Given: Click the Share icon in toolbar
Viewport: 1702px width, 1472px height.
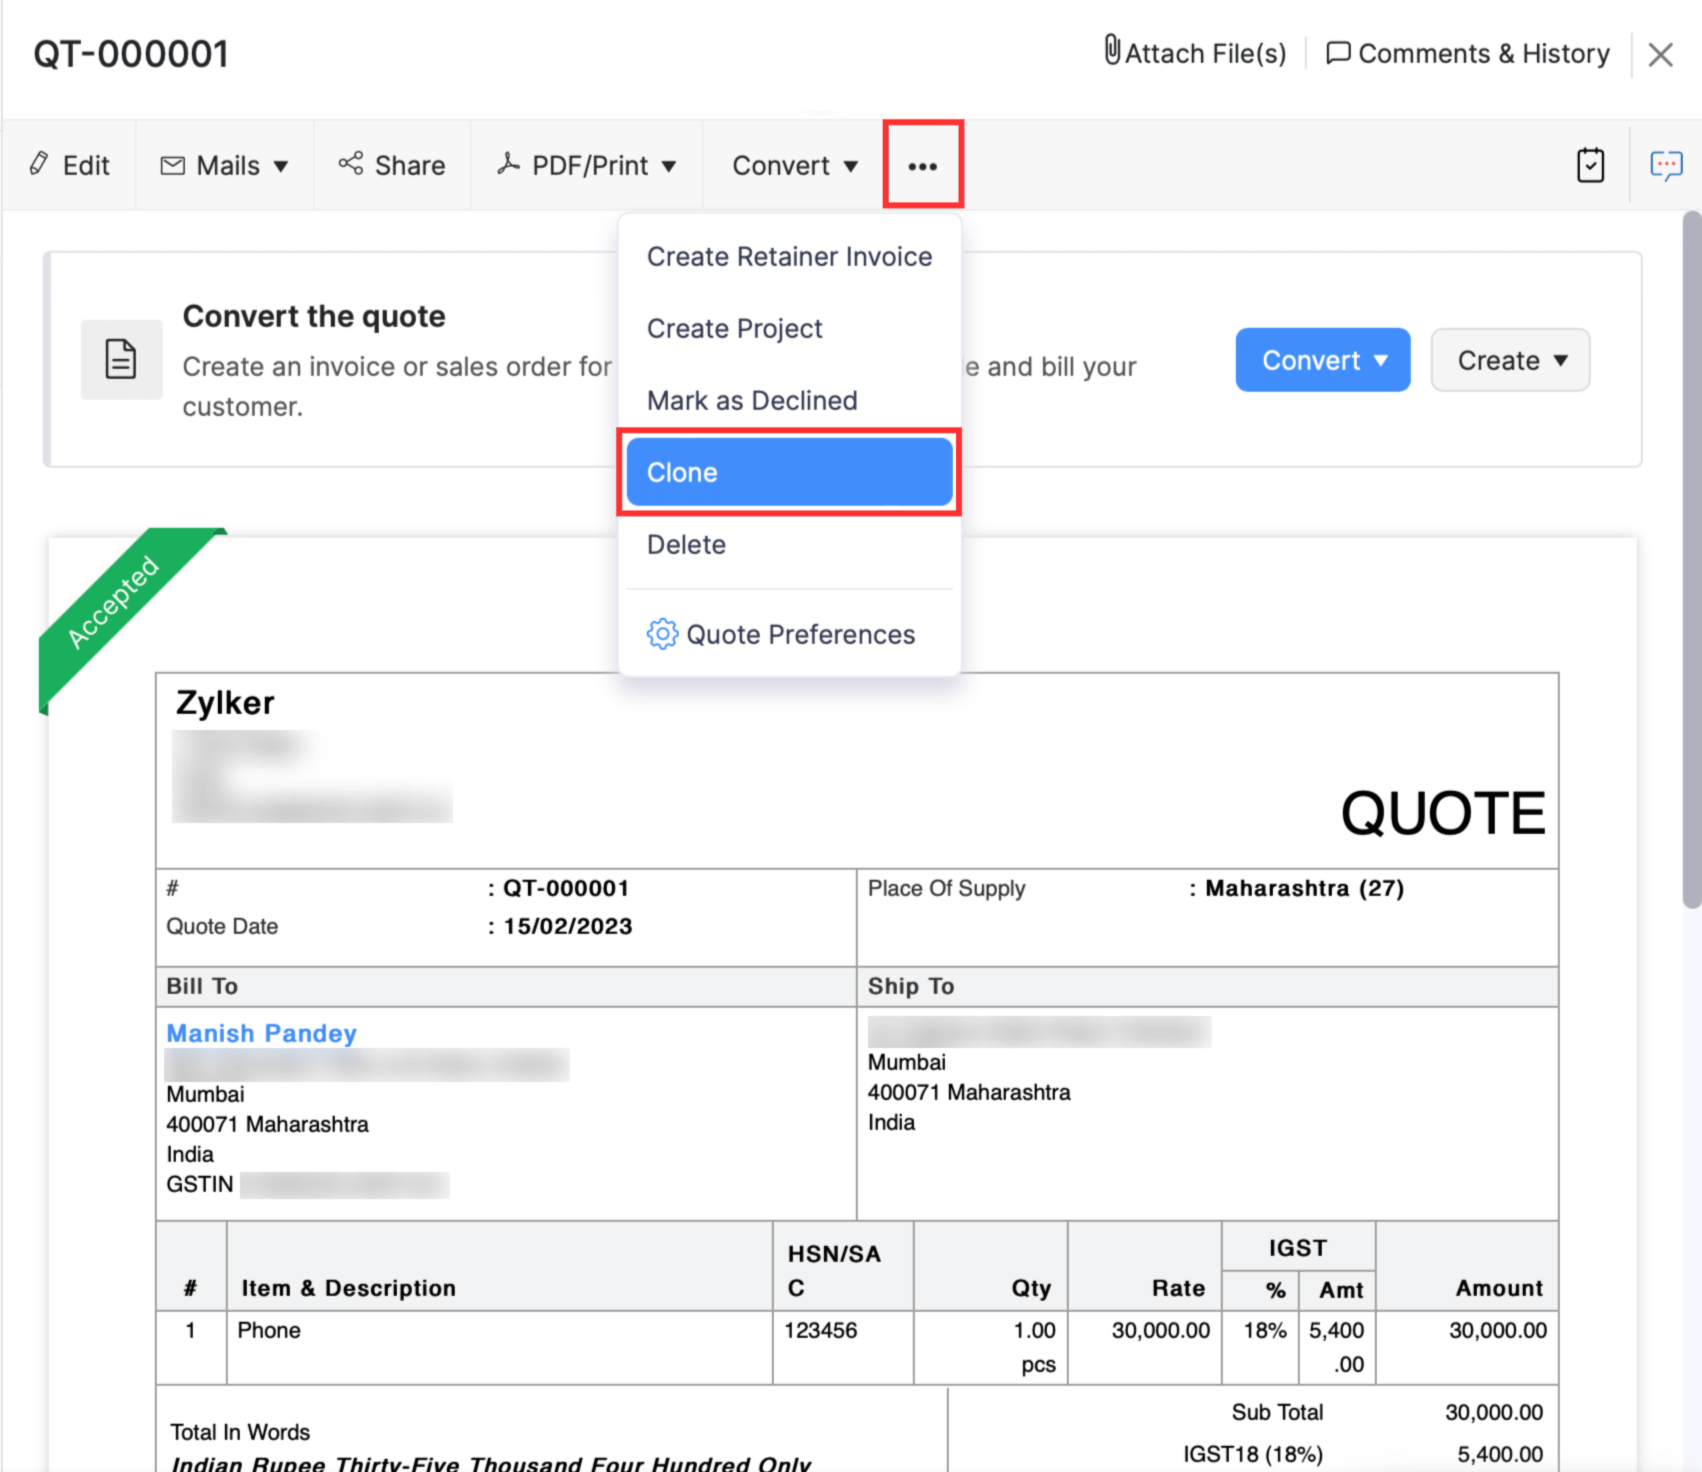Looking at the screenshot, I should click(x=351, y=164).
